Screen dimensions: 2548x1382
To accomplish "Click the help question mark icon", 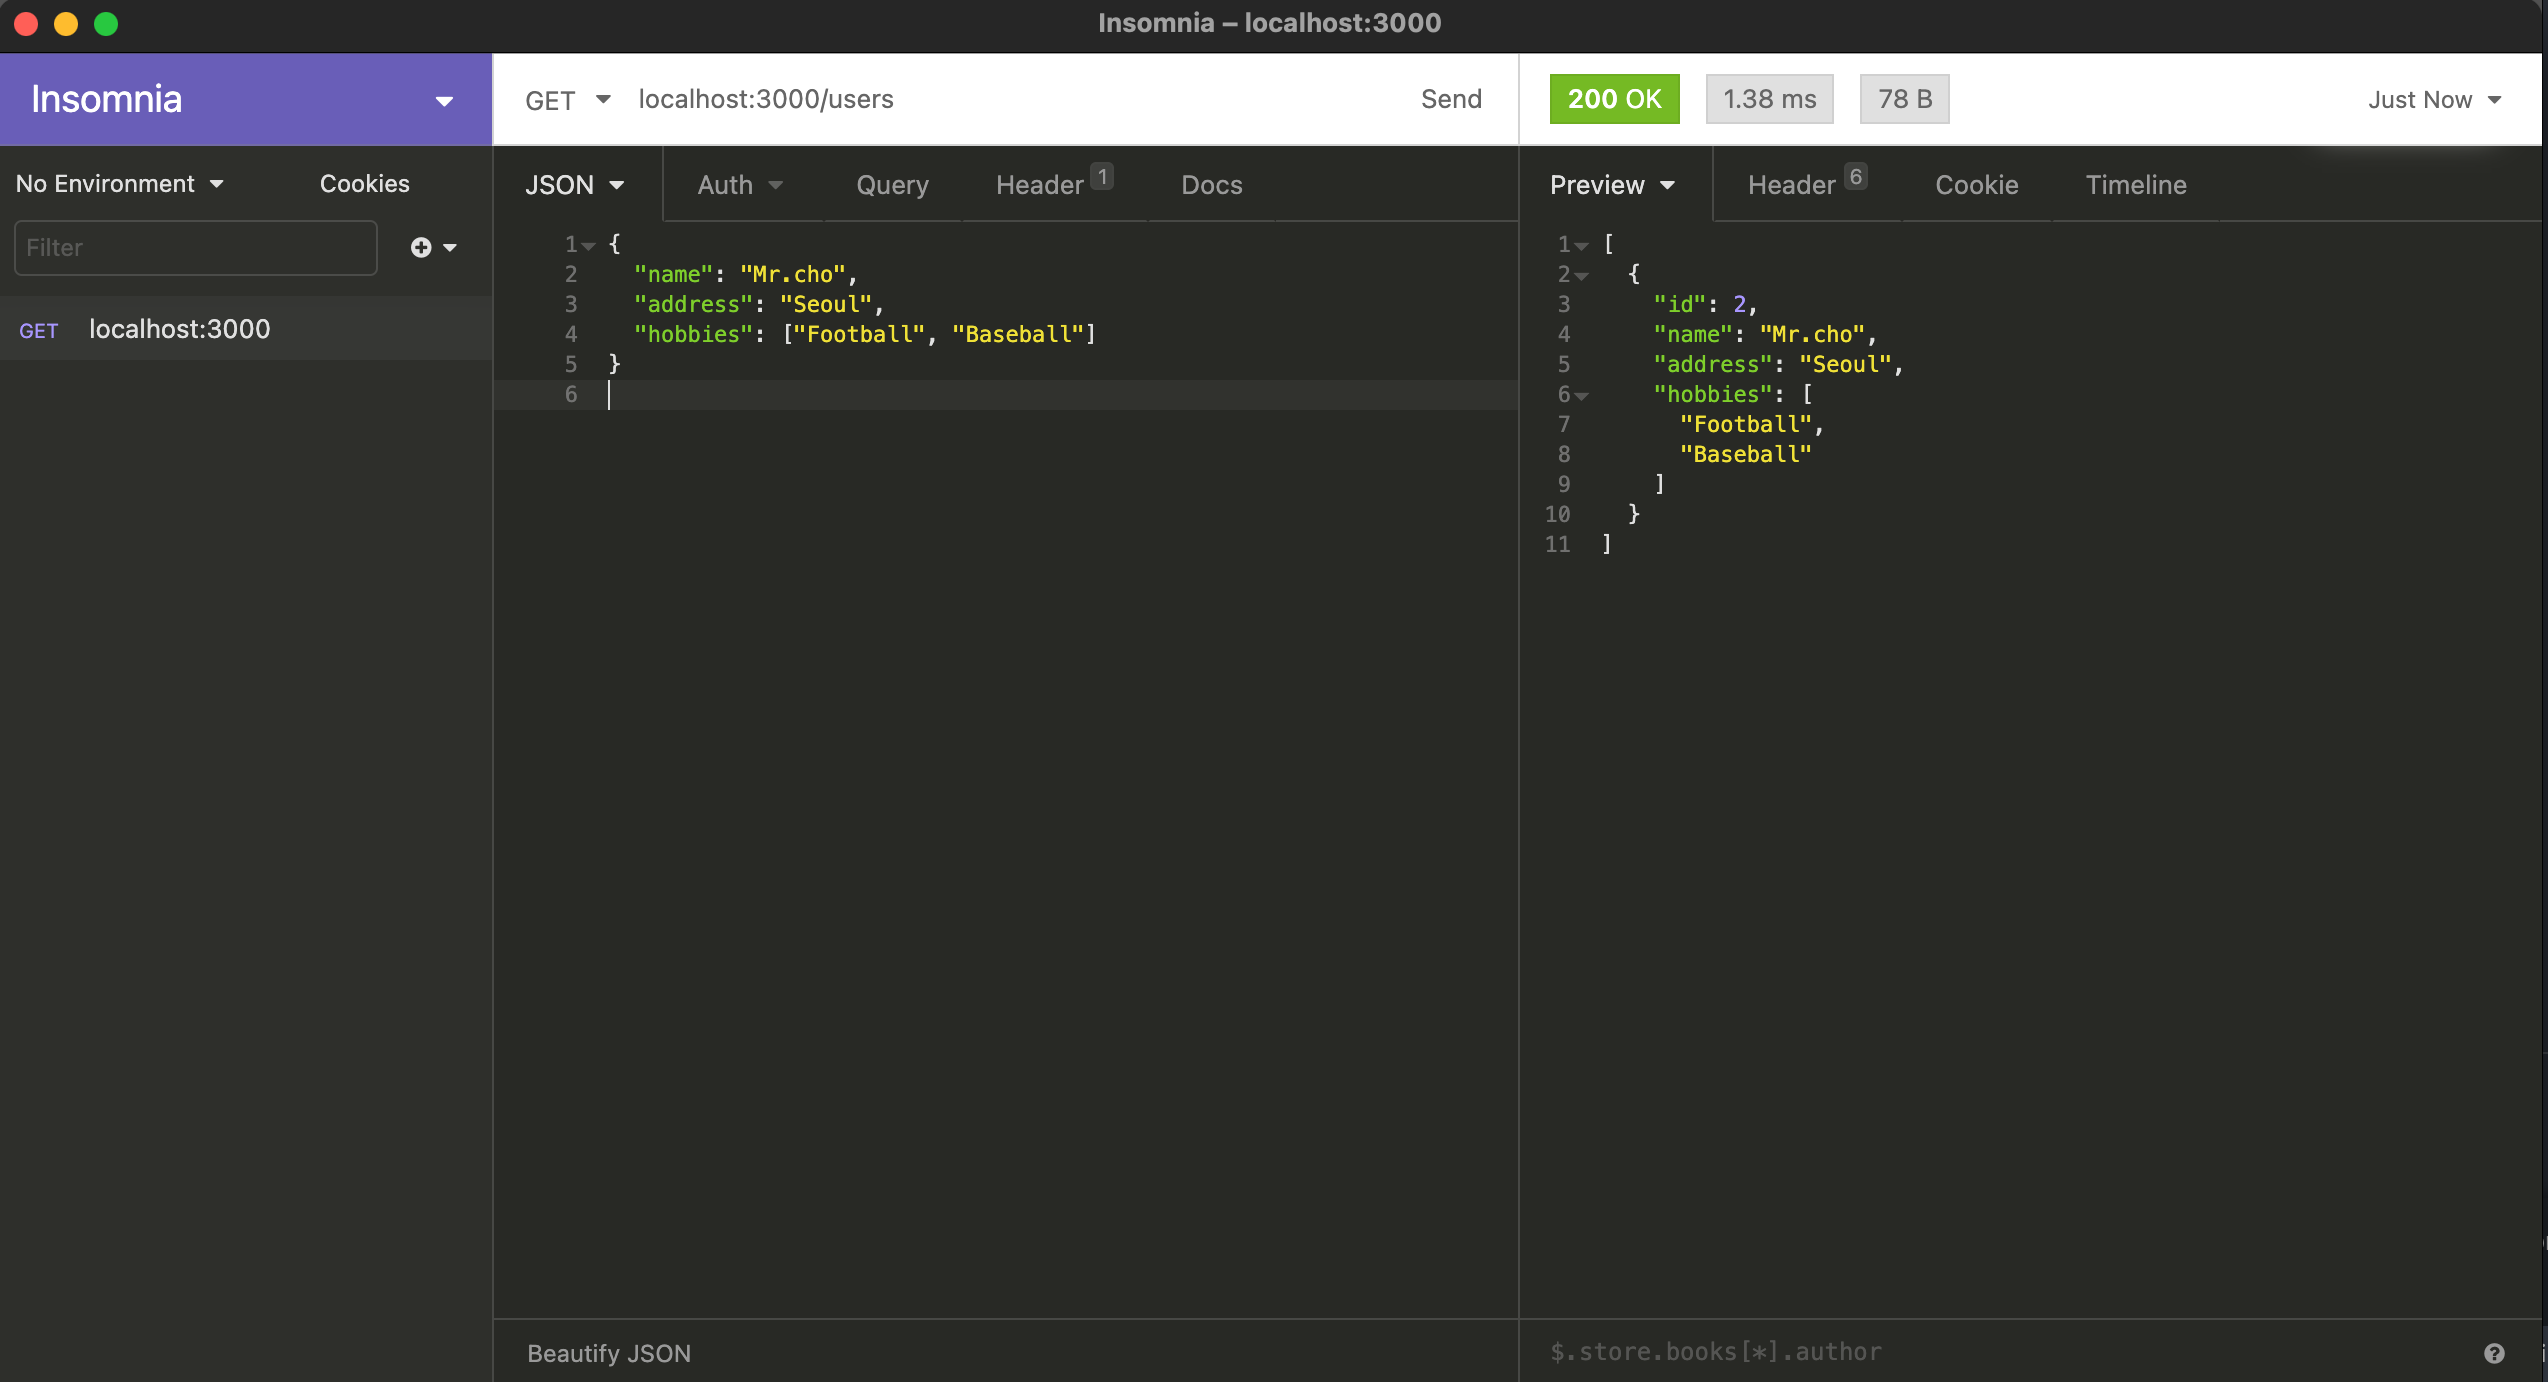I will point(2494,1353).
